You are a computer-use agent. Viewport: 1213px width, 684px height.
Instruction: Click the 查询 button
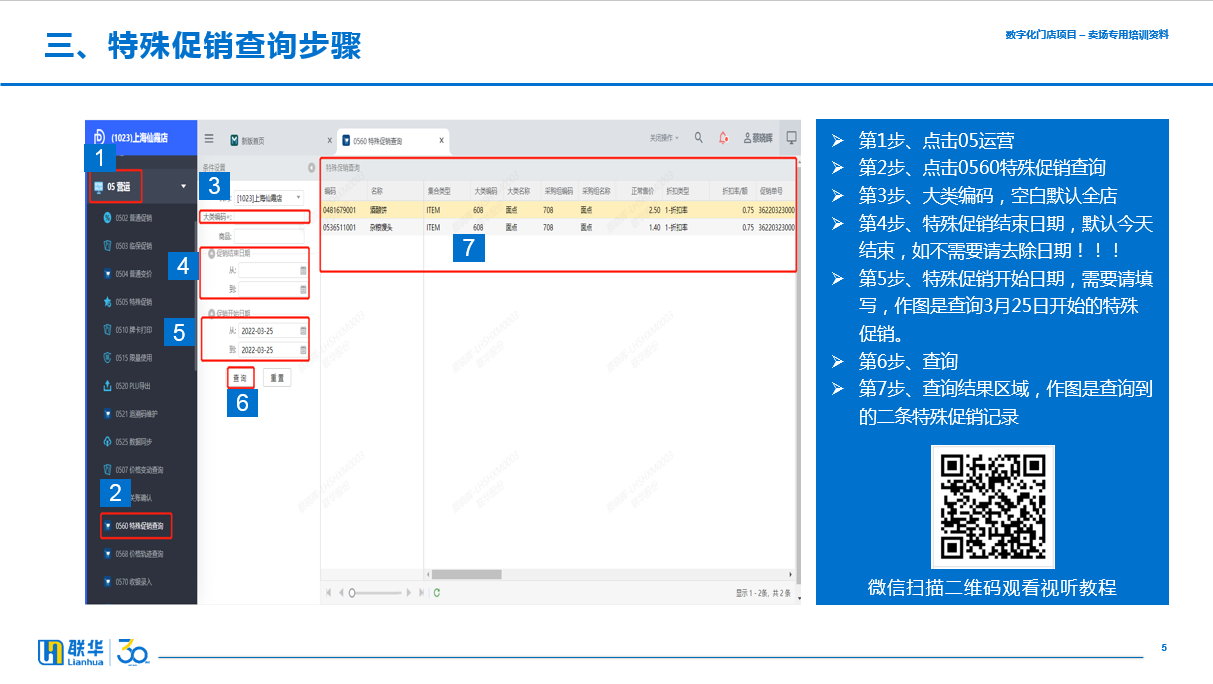click(x=240, y=378)
